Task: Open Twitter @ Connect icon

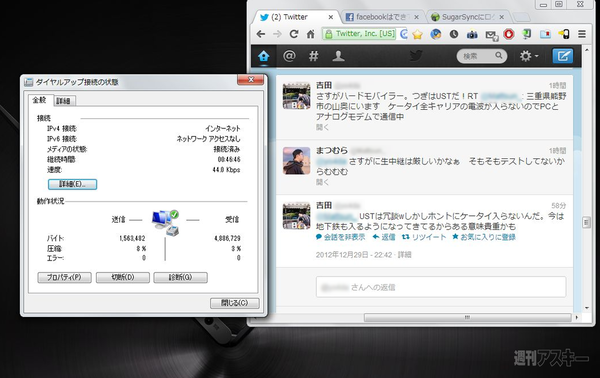Action: (x=289, y=56)
